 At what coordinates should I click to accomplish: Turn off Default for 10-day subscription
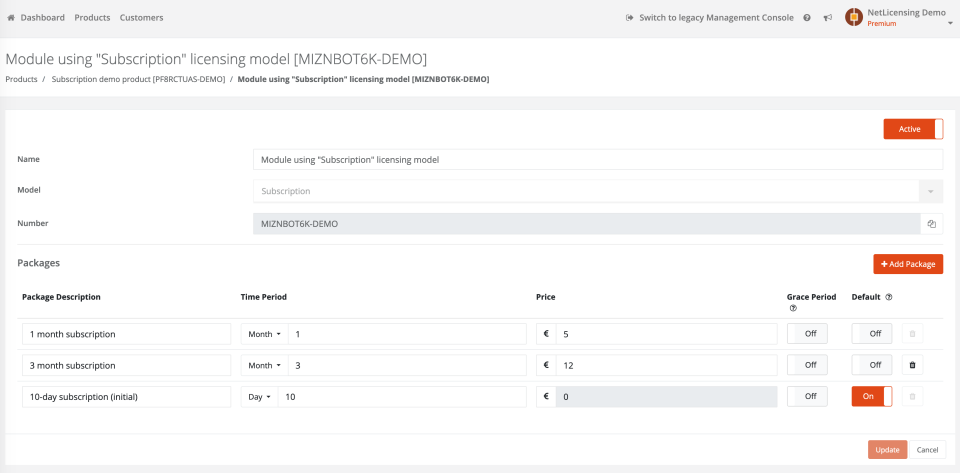[871, 397]
